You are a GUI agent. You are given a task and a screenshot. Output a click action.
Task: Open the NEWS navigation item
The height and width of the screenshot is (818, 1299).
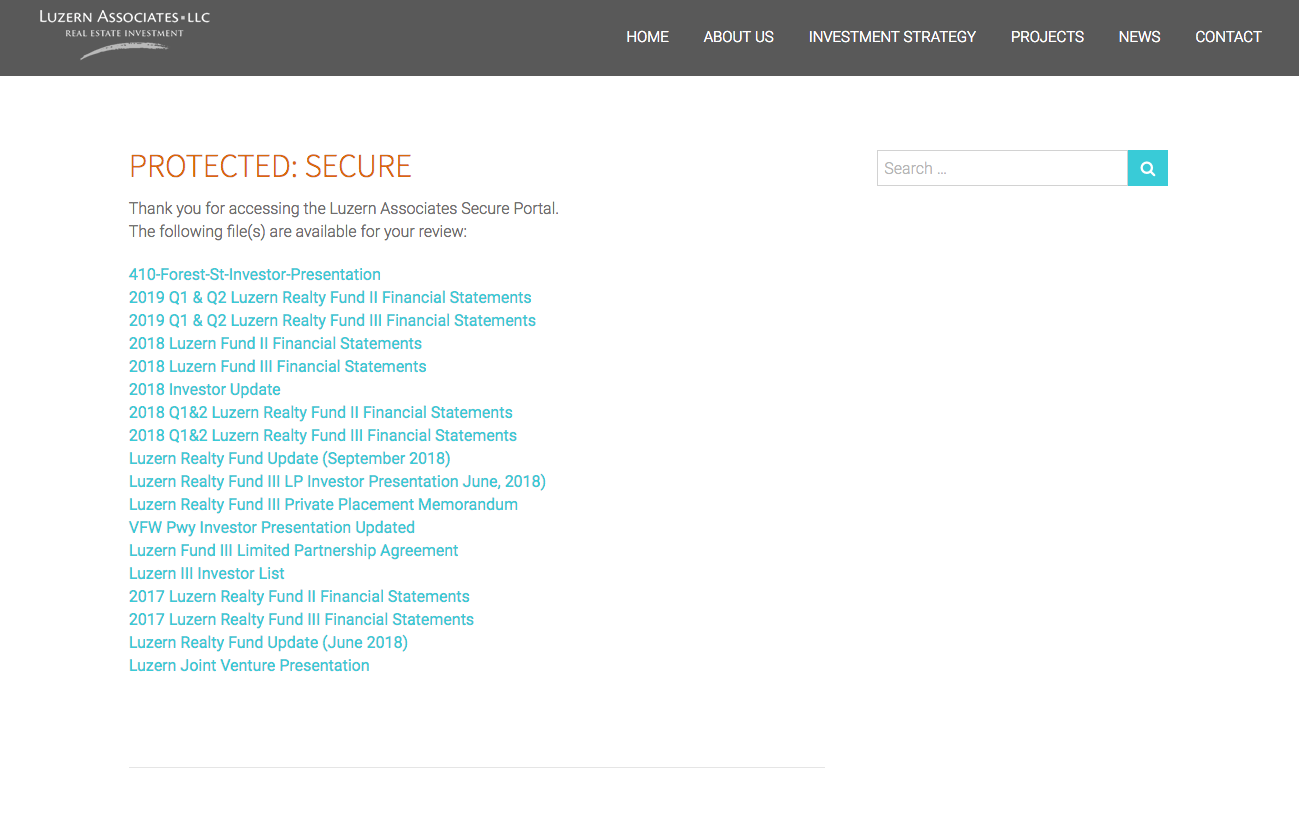pos(1139,37)
